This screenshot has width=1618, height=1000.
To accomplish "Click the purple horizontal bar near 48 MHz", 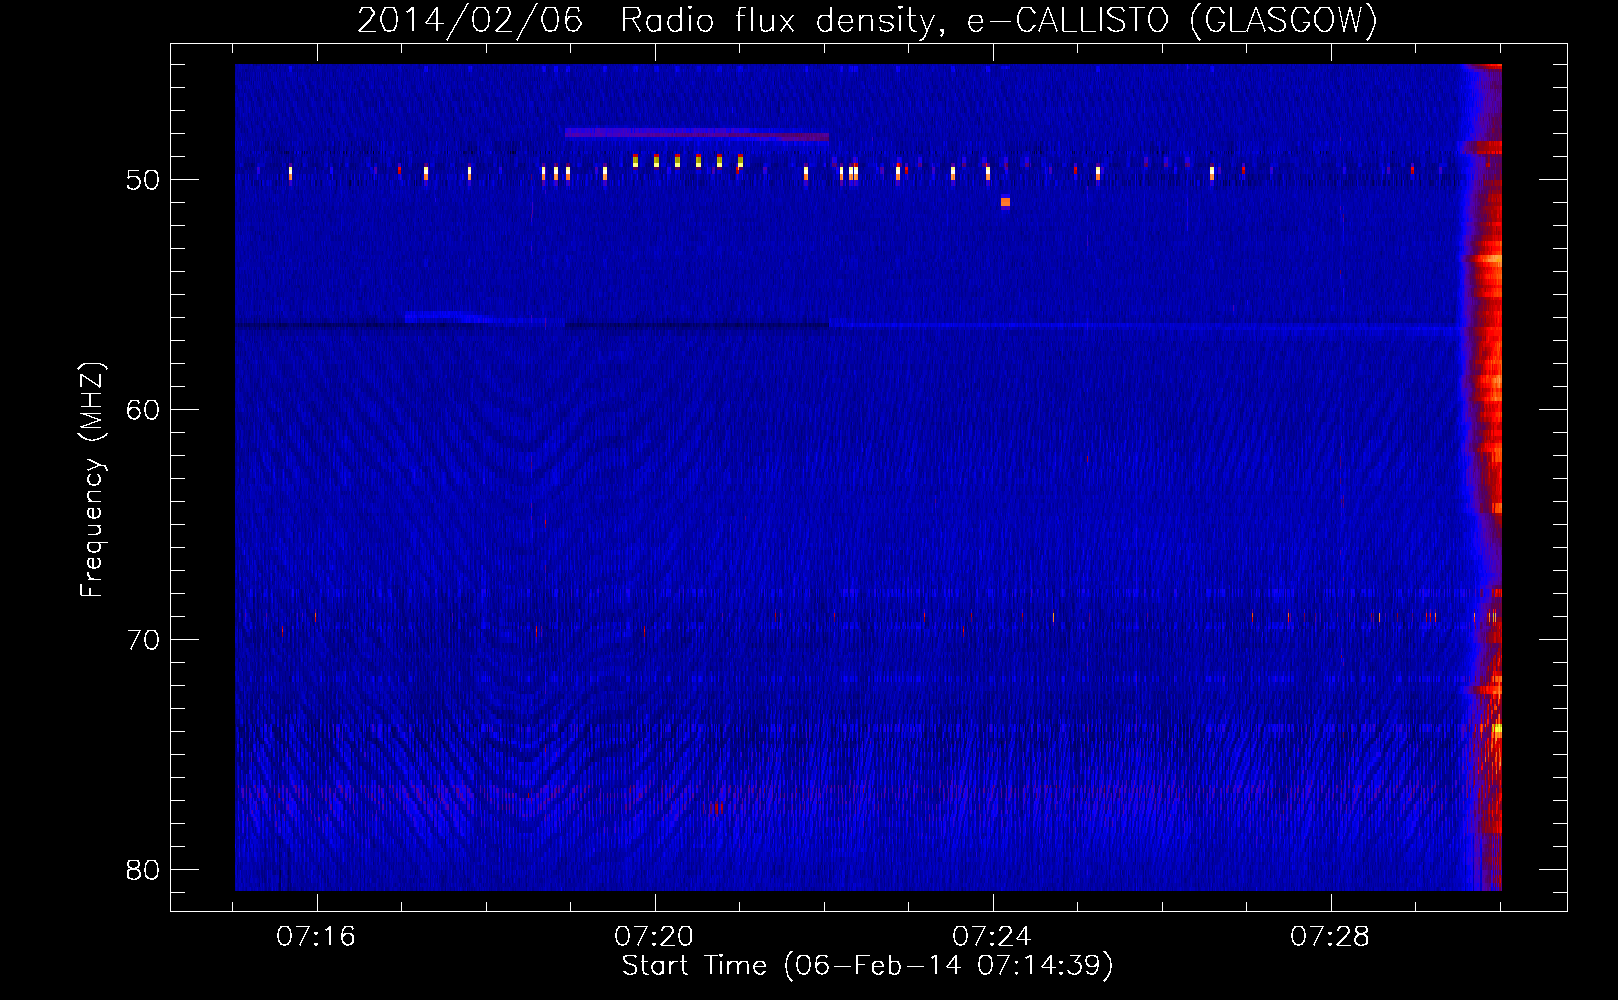I will tap(697, 134).
